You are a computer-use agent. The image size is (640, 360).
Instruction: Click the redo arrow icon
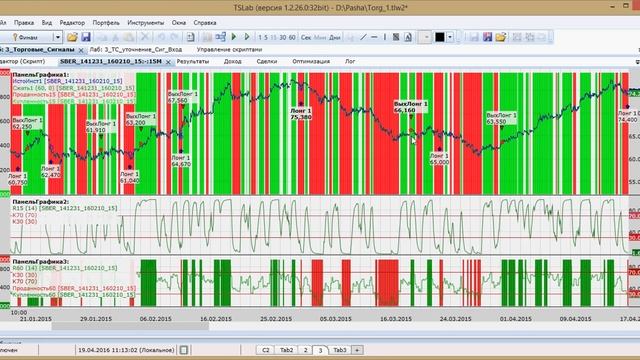[x=174, y=37]
